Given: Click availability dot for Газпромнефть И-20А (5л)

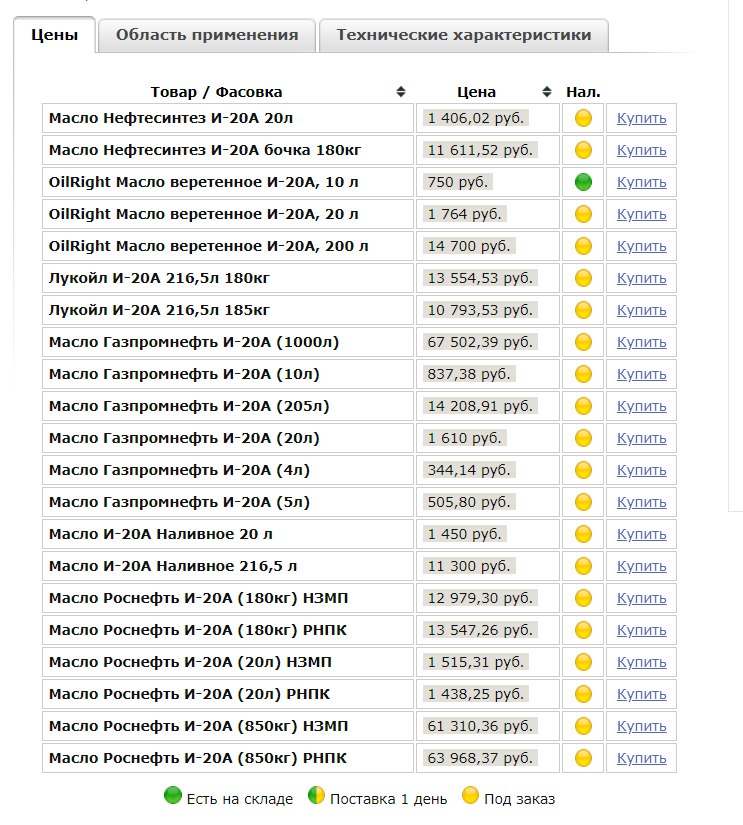Looking at the screenshot, I should (x=583, y=502).
